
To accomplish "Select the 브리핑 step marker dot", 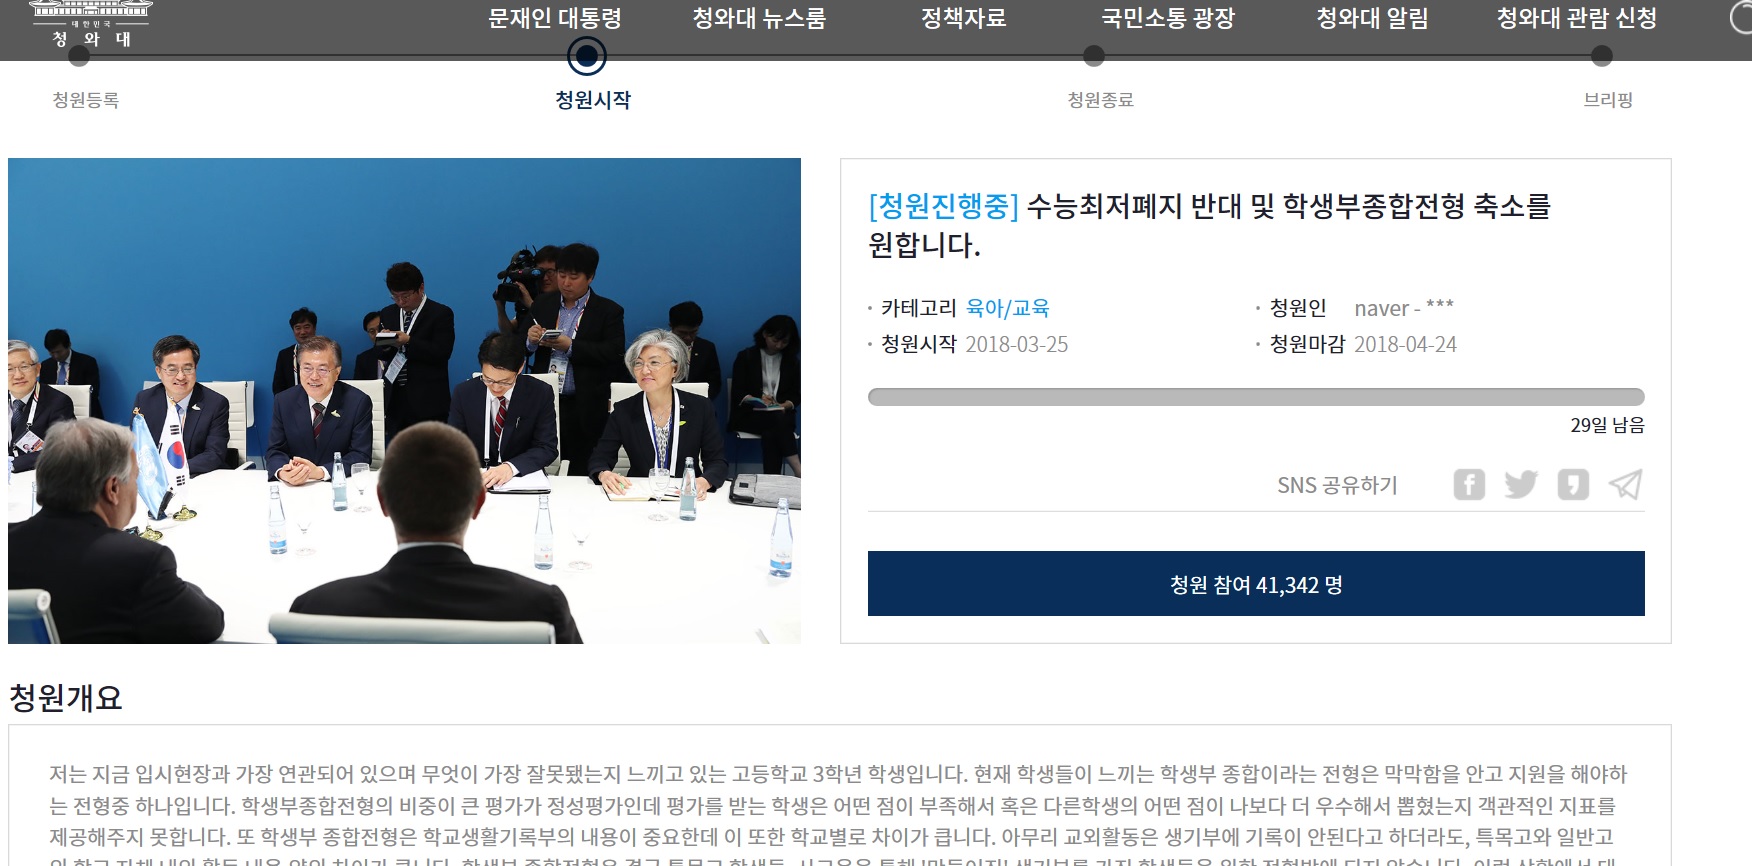I will [1602, 56].
